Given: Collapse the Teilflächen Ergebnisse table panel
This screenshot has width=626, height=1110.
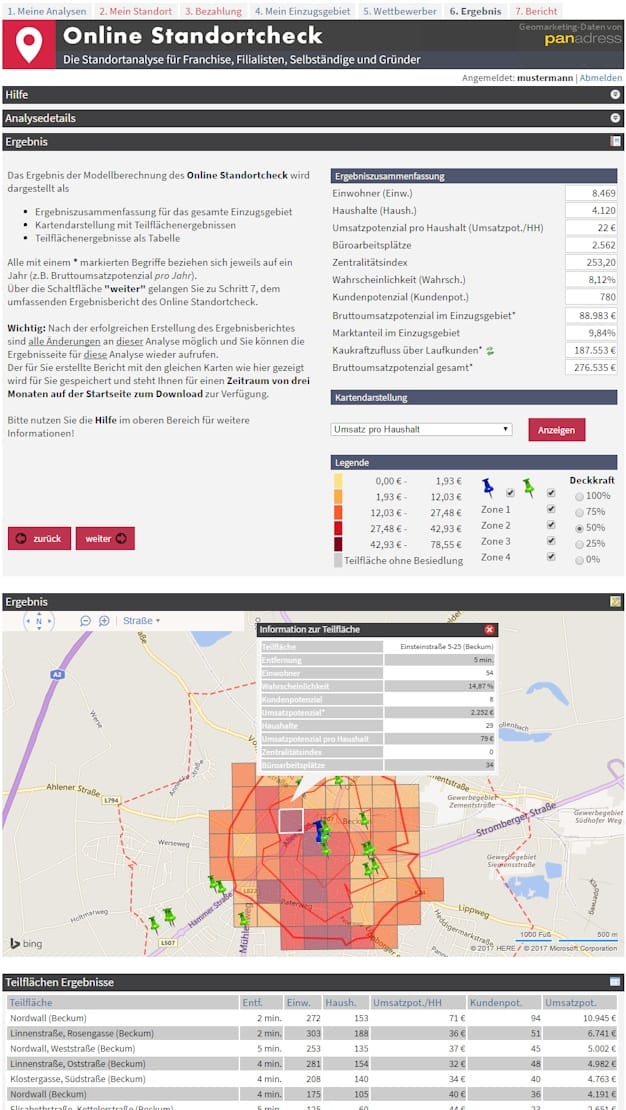Looking at the screenshot, I should [x=615, y=982].
